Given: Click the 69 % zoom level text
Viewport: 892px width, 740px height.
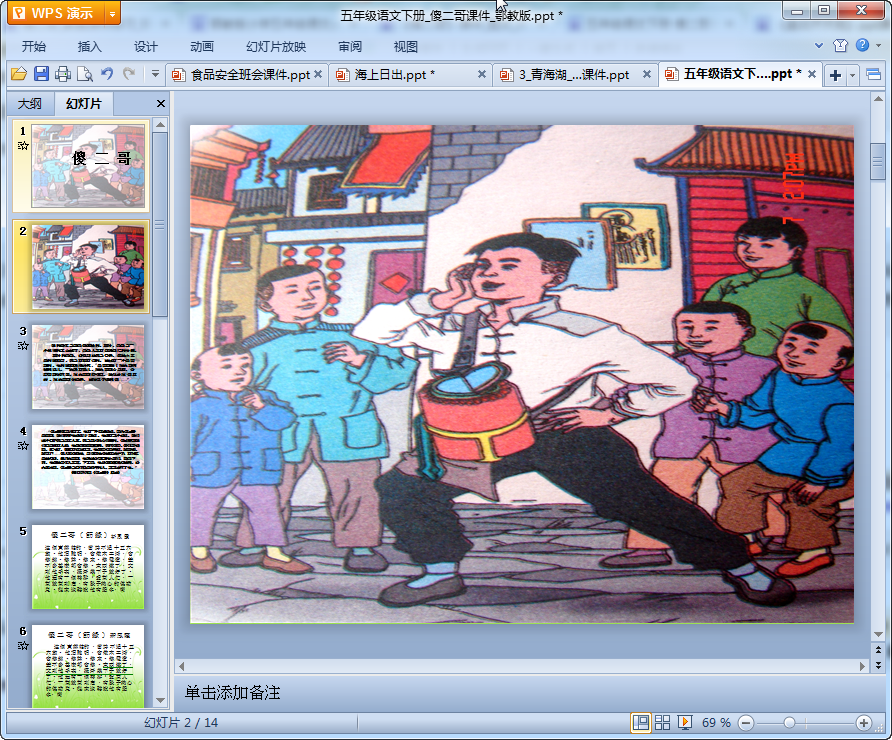Looking at the screenshot, I should click(716, 723).
